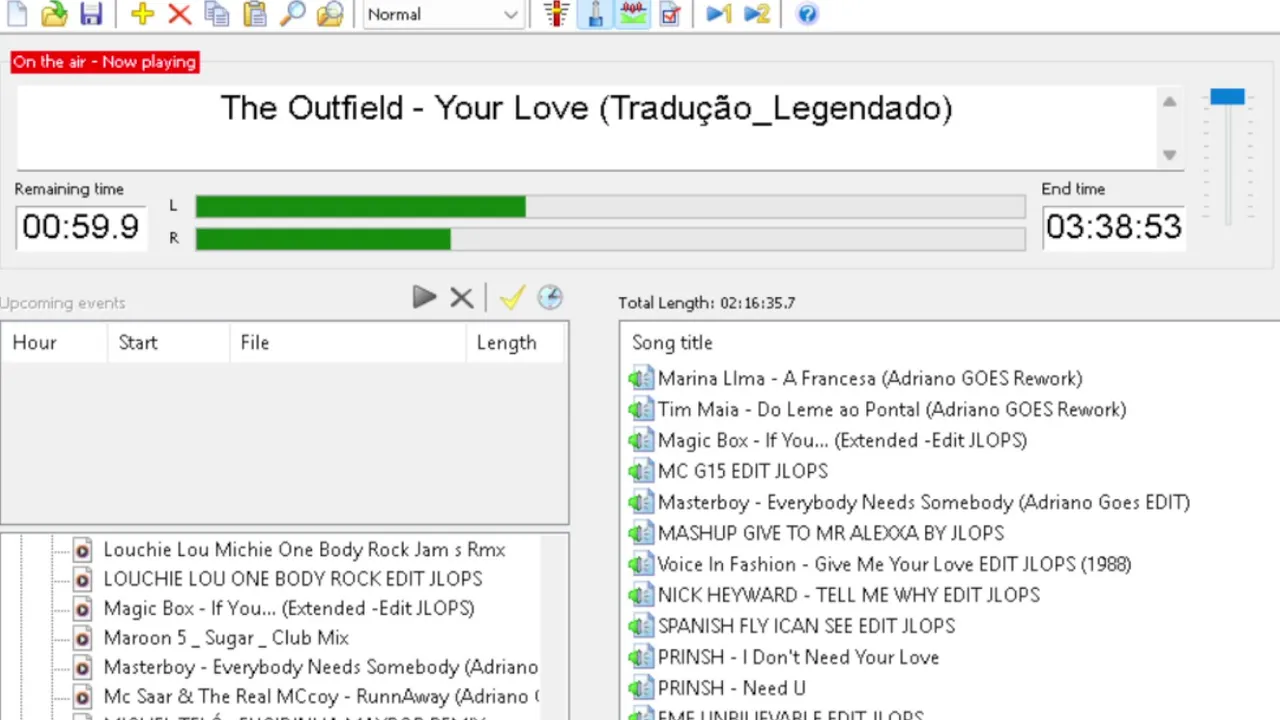The image size is (1280, 720).
Task: Sort events by Hour column
Action: click(55, 342)
